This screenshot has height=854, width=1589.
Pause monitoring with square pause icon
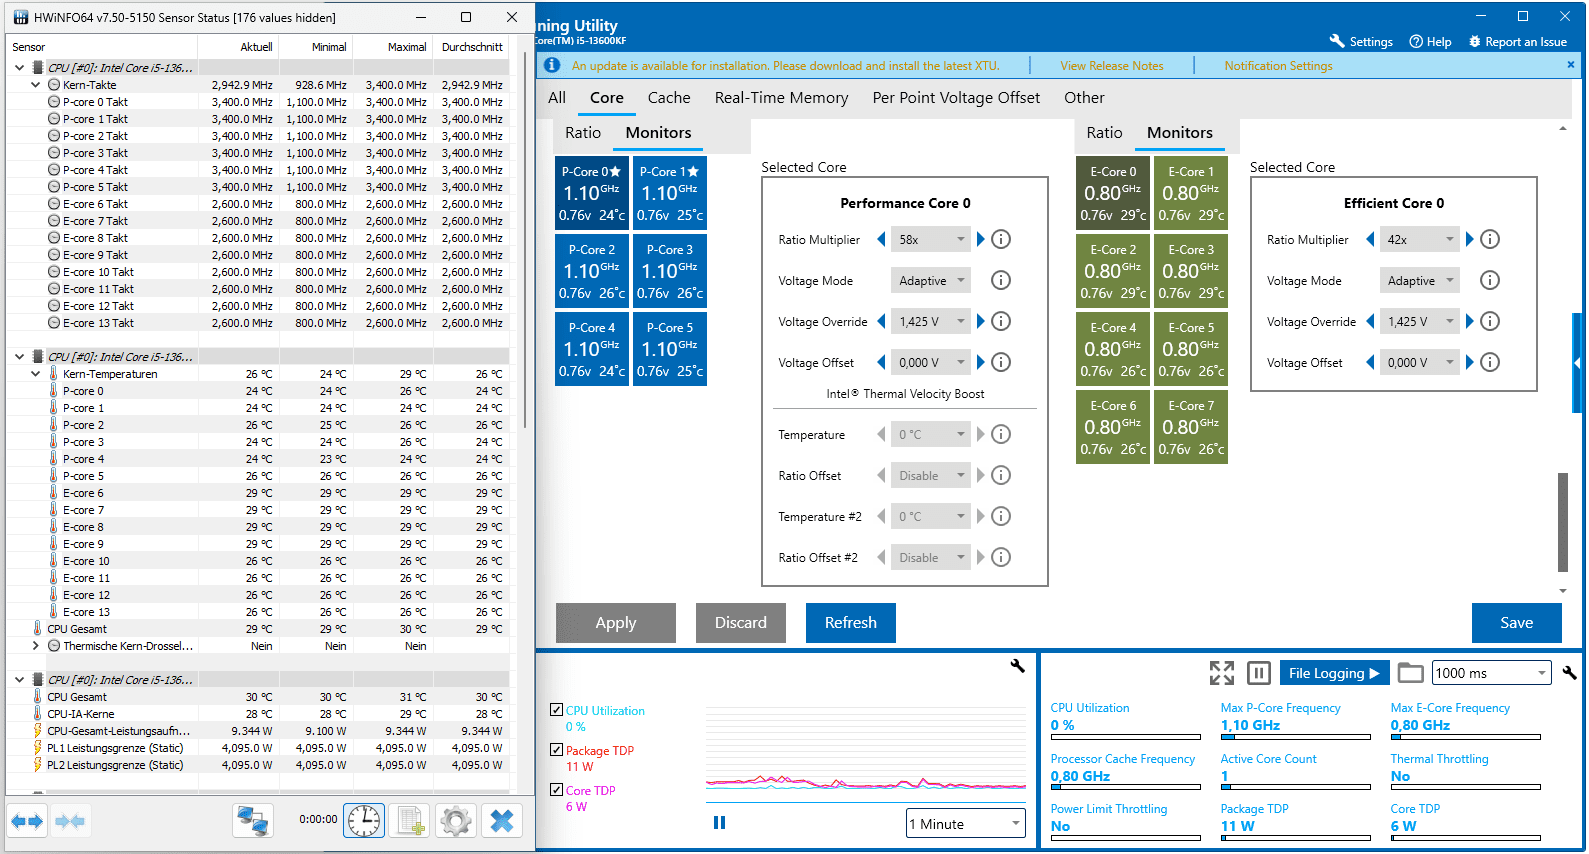1259,673
